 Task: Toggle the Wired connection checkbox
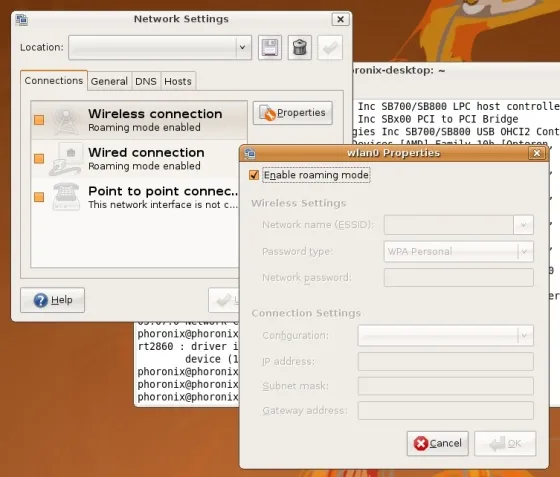(39, 159)
